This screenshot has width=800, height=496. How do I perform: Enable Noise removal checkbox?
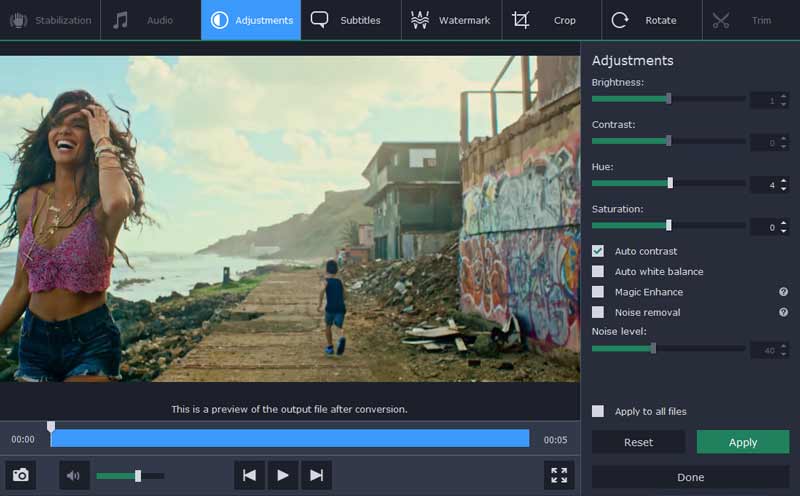(597, 312)
